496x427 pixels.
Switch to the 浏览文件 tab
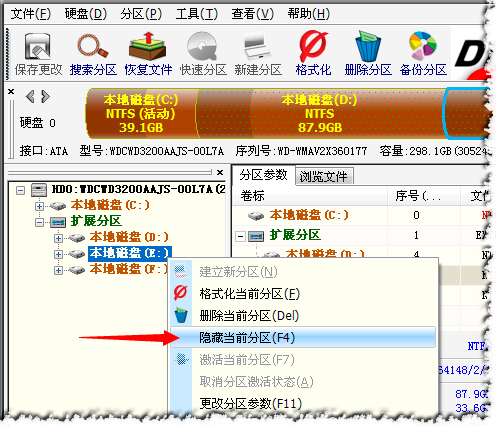coord(324,176)
